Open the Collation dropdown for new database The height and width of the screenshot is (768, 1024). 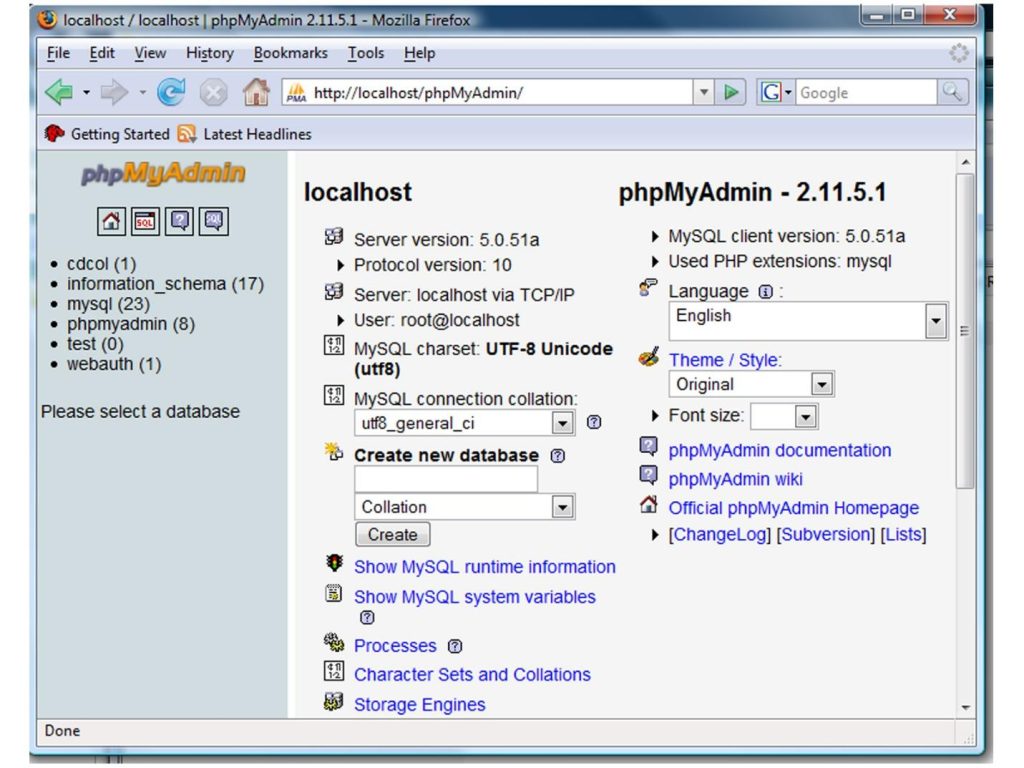(464, 507)
